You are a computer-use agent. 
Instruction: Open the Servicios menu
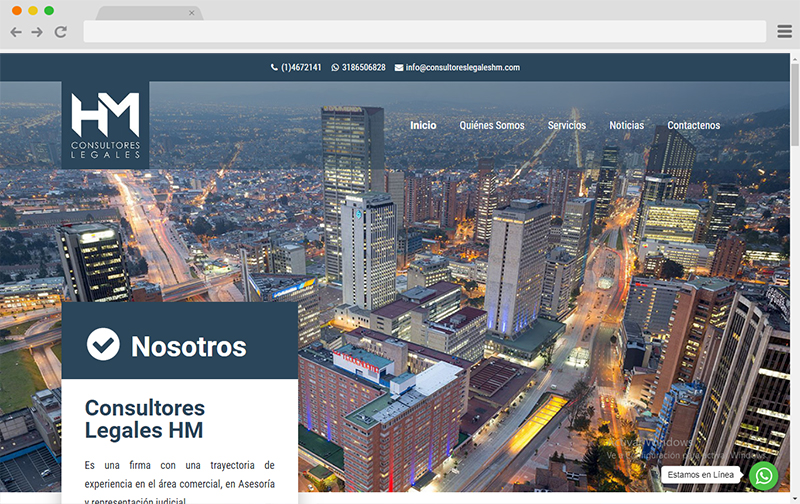[x=567, y=125]
